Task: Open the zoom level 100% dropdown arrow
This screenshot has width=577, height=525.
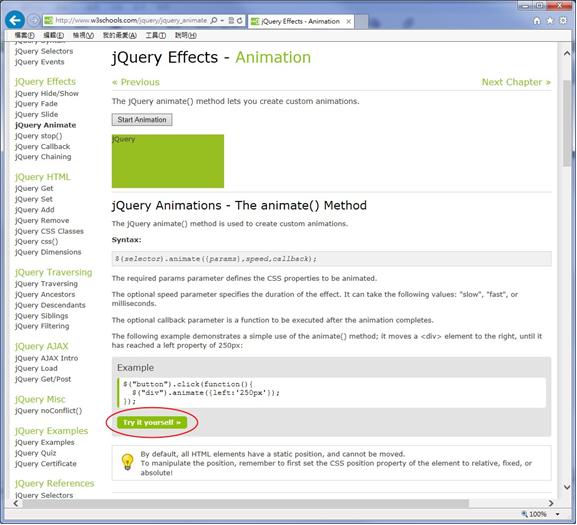Action: coord(557,514)
